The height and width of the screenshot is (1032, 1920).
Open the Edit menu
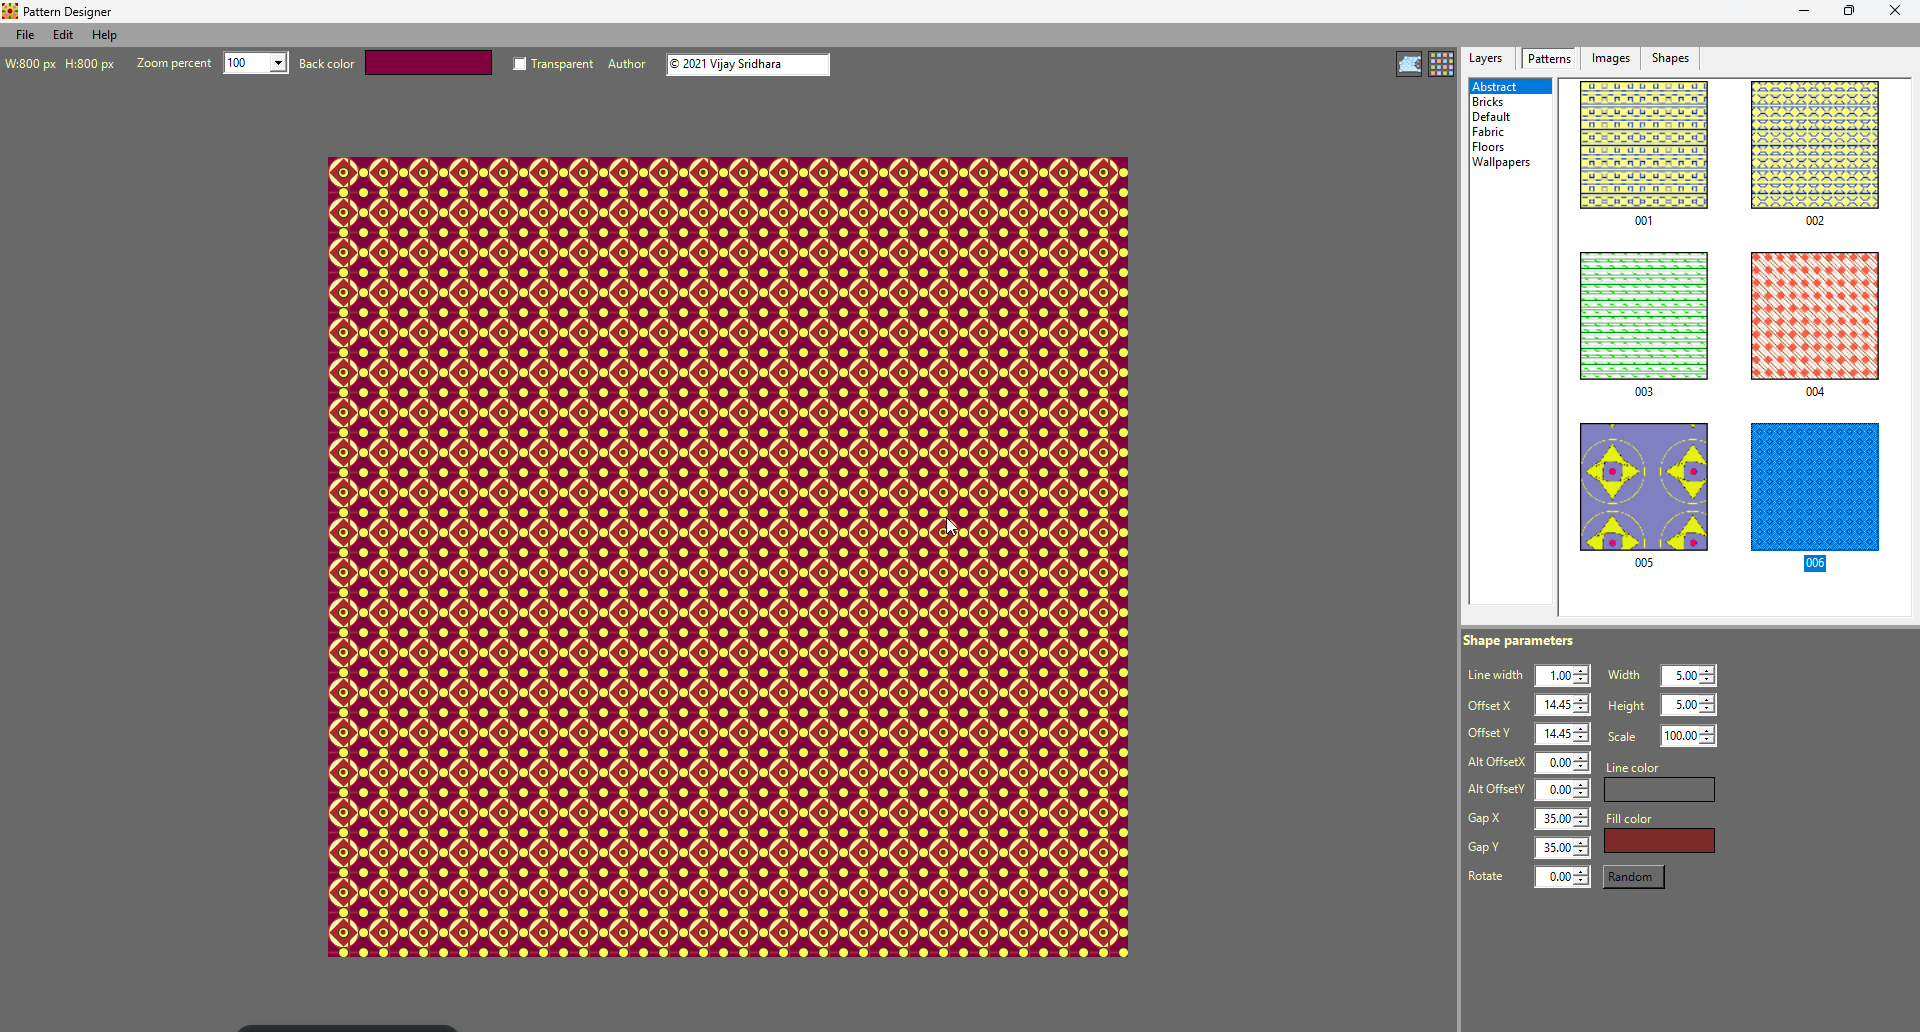(x=62, y=34)
